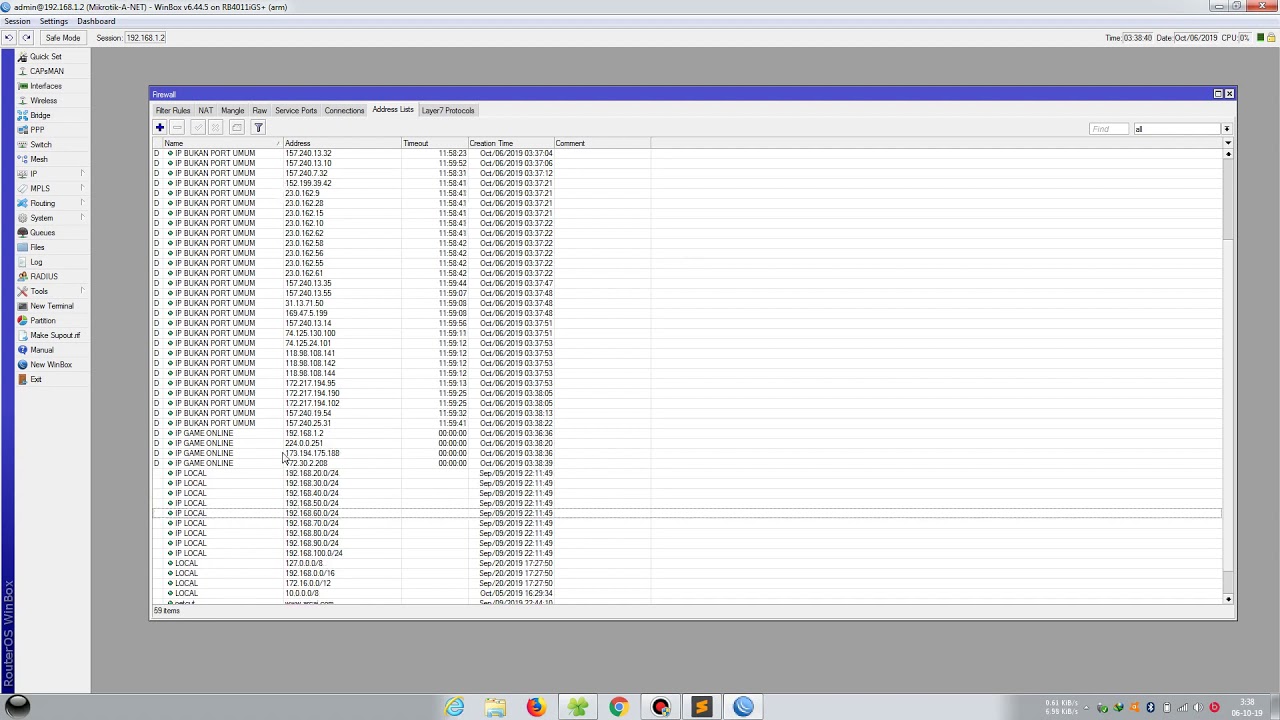Open PPP from the sidebar
The width and height of the screenshot is (1280, 720).
pos(37,130)
